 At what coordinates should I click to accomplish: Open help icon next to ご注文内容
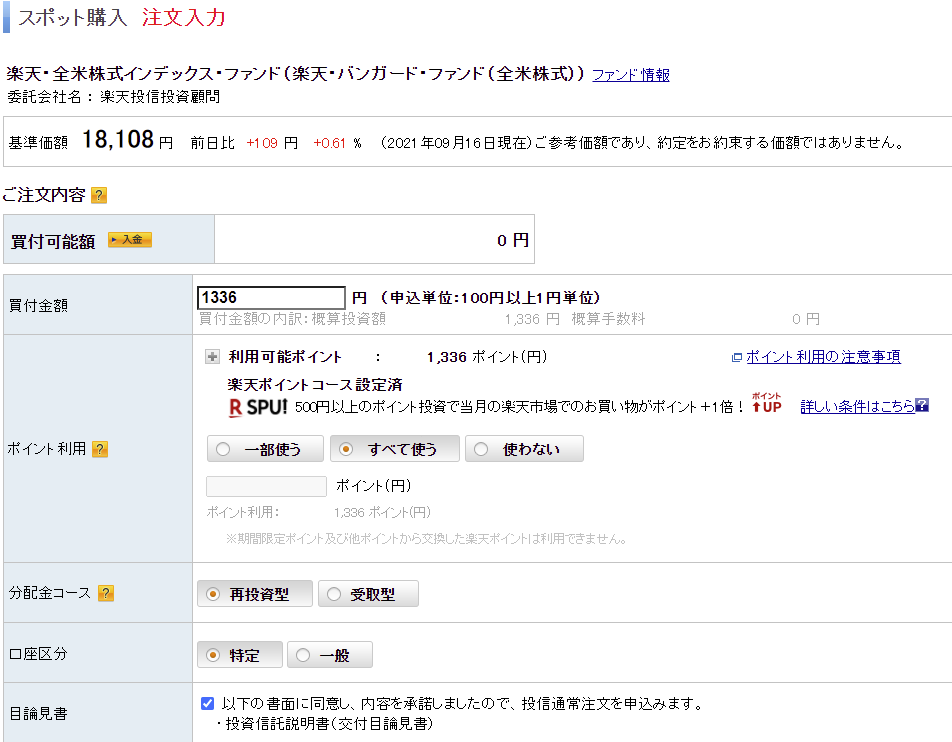(99, 196)
